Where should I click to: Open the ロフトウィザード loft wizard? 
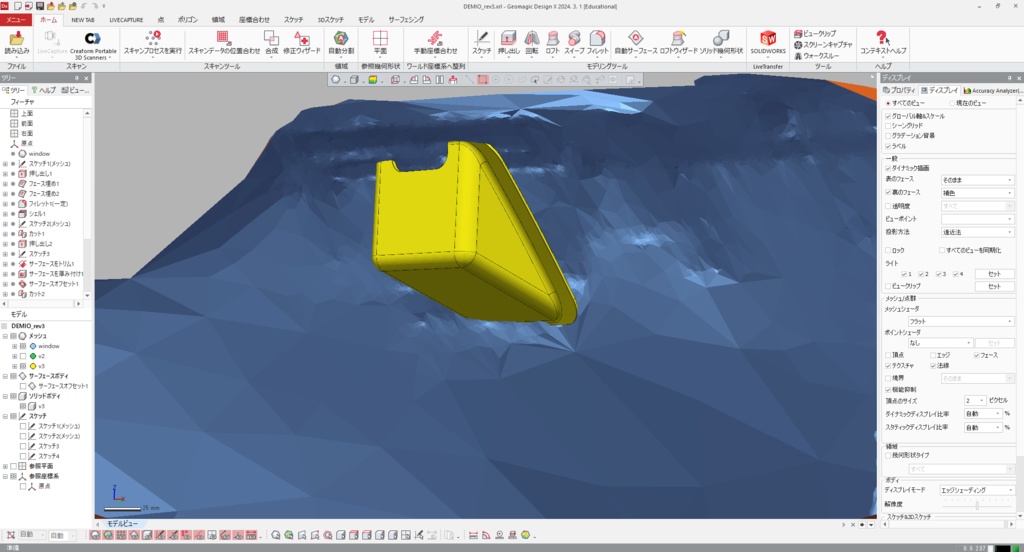[x=679, y=42]
